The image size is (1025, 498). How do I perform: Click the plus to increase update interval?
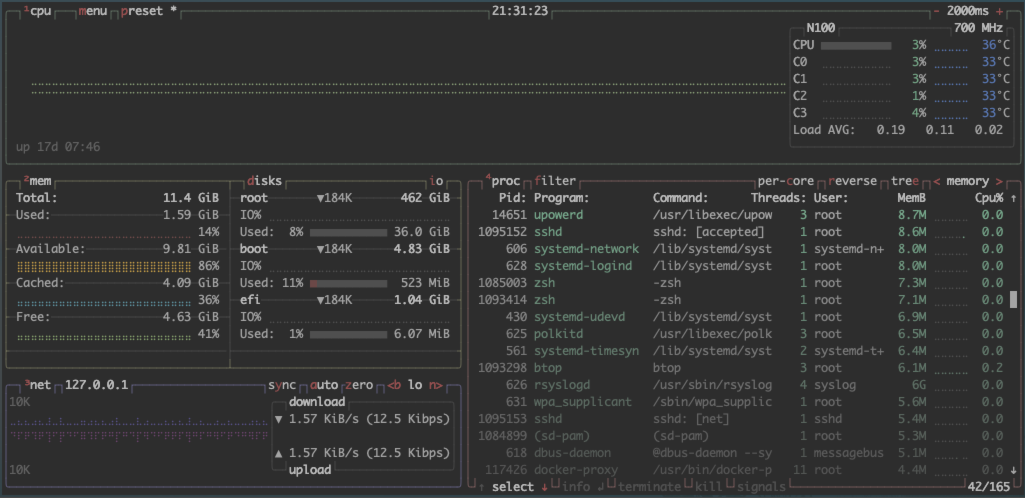[1000, 11]
